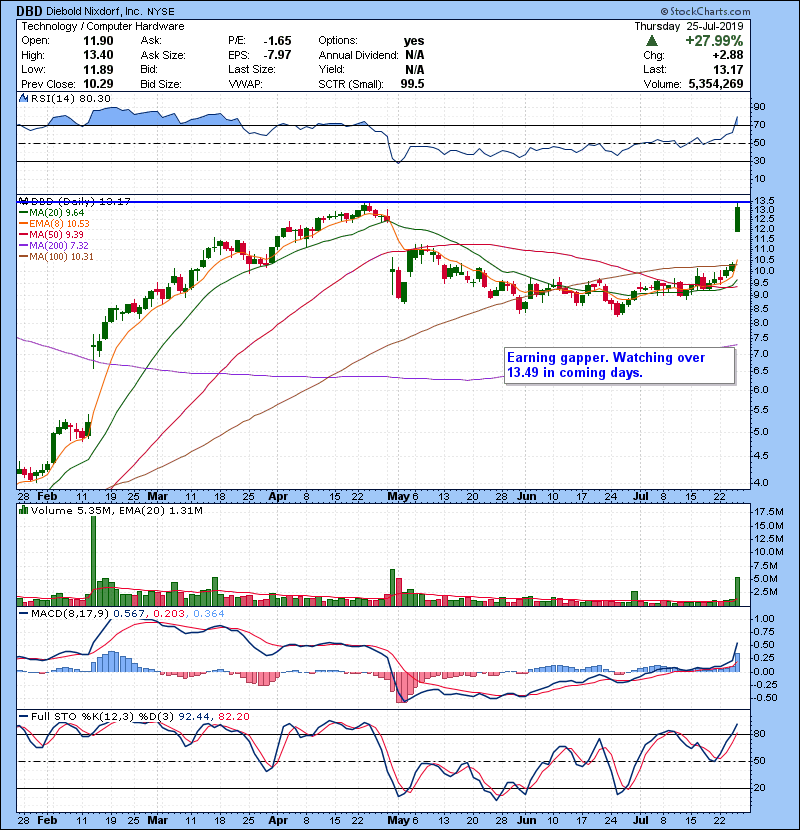This screenshot has height=830, width=800.
Task: Click the stochastic %D value 82.20
Action: (233, 717)
